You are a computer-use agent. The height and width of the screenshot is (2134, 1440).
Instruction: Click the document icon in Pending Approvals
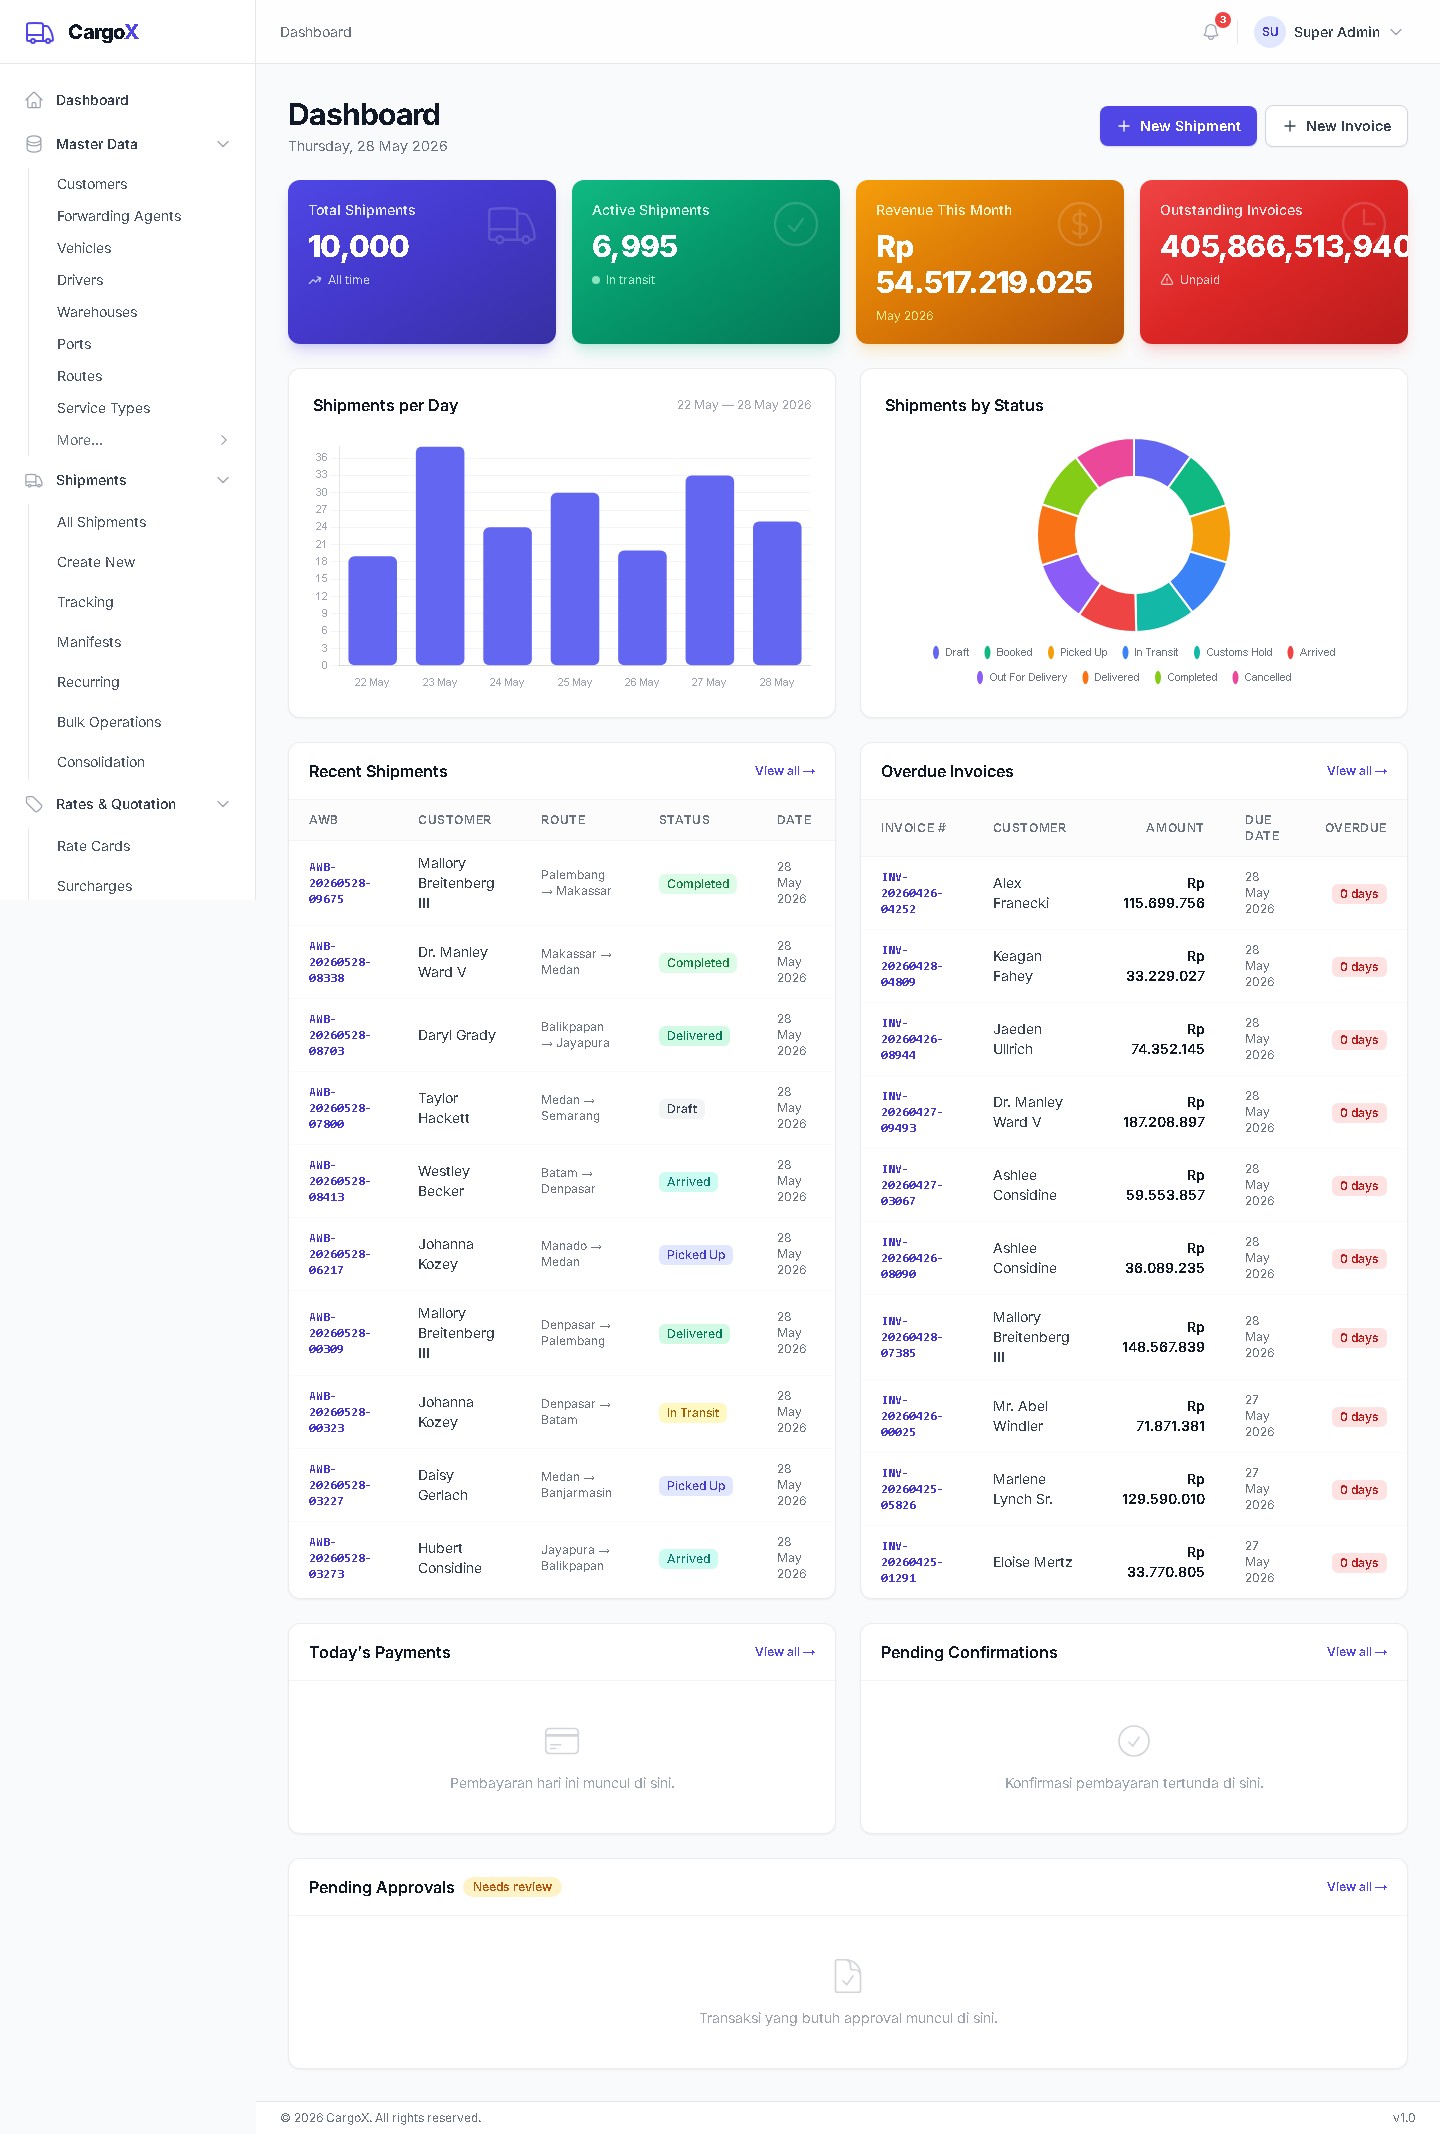coord(848,1976)
